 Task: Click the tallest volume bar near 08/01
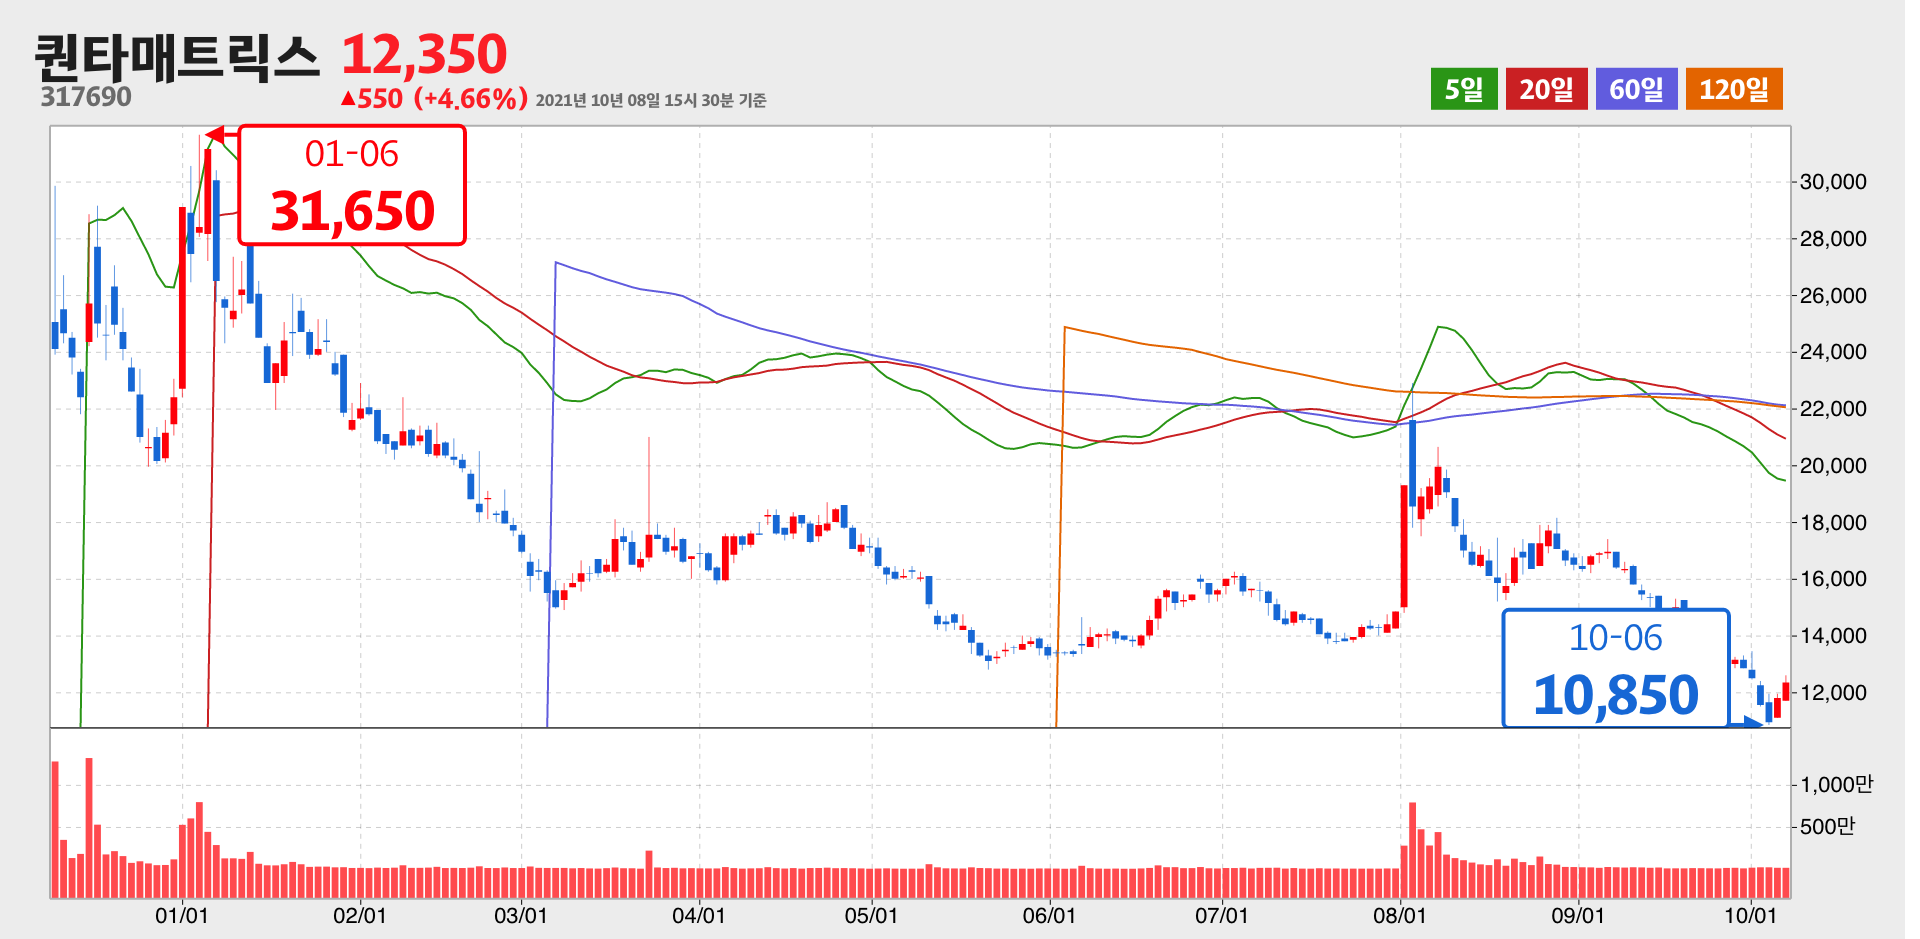coord(1413,849)
